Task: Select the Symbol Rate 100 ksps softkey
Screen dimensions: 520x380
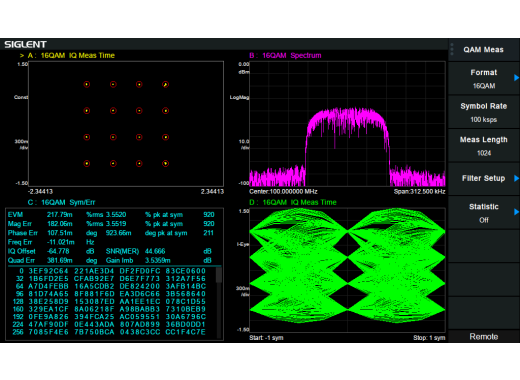Action: click(484, 112)
